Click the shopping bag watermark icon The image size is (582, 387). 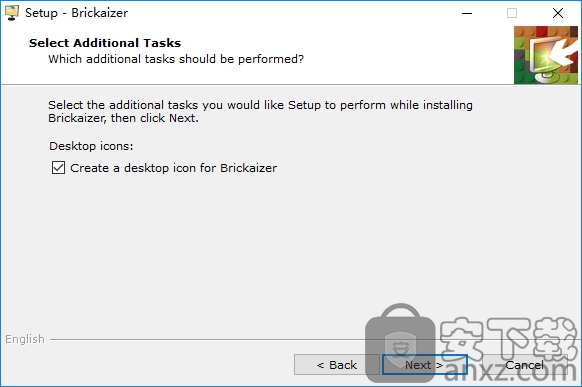pyautogui.click(x=400, y=343)
